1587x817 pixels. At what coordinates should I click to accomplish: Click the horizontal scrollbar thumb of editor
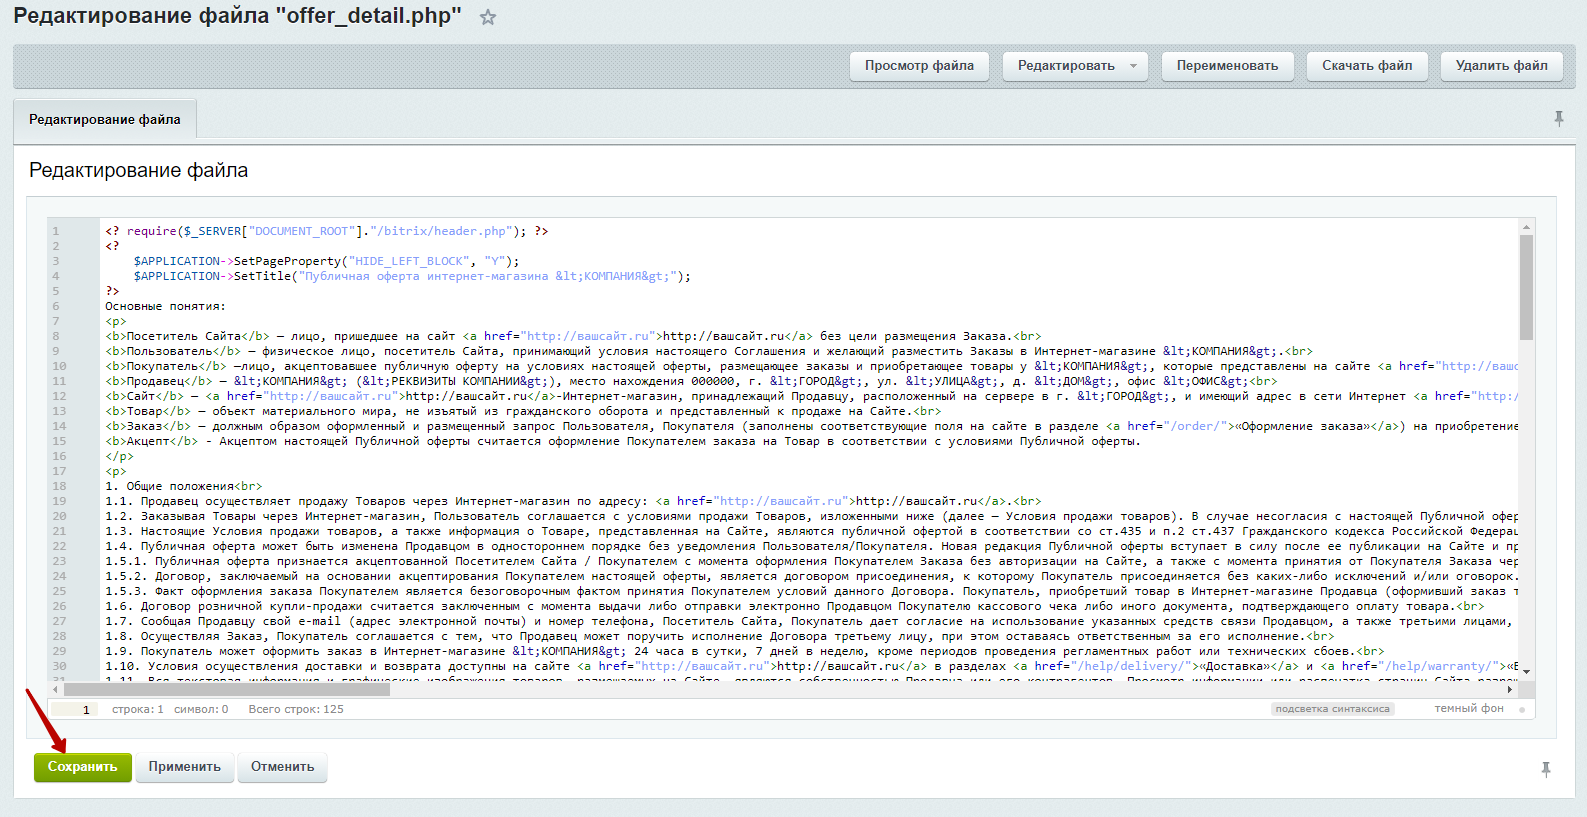227,689
